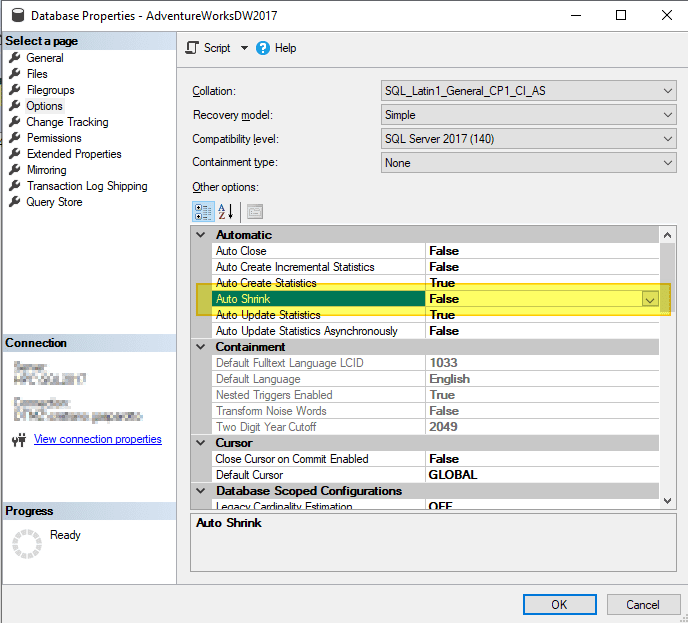Viewport: 688px width, 623px height.
Task: Select the Two Digit Year Cutoff row
Action: (x=435, y=427)
